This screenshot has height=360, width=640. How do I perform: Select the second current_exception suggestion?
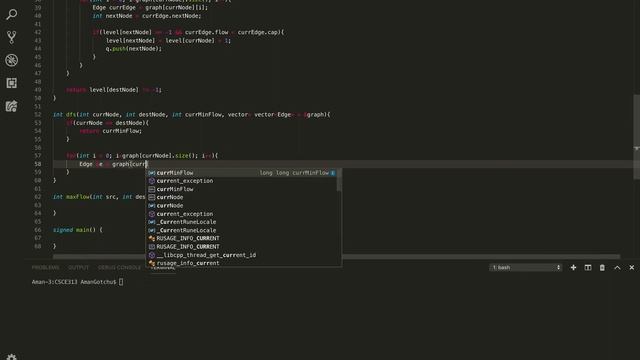pos(241,214)
